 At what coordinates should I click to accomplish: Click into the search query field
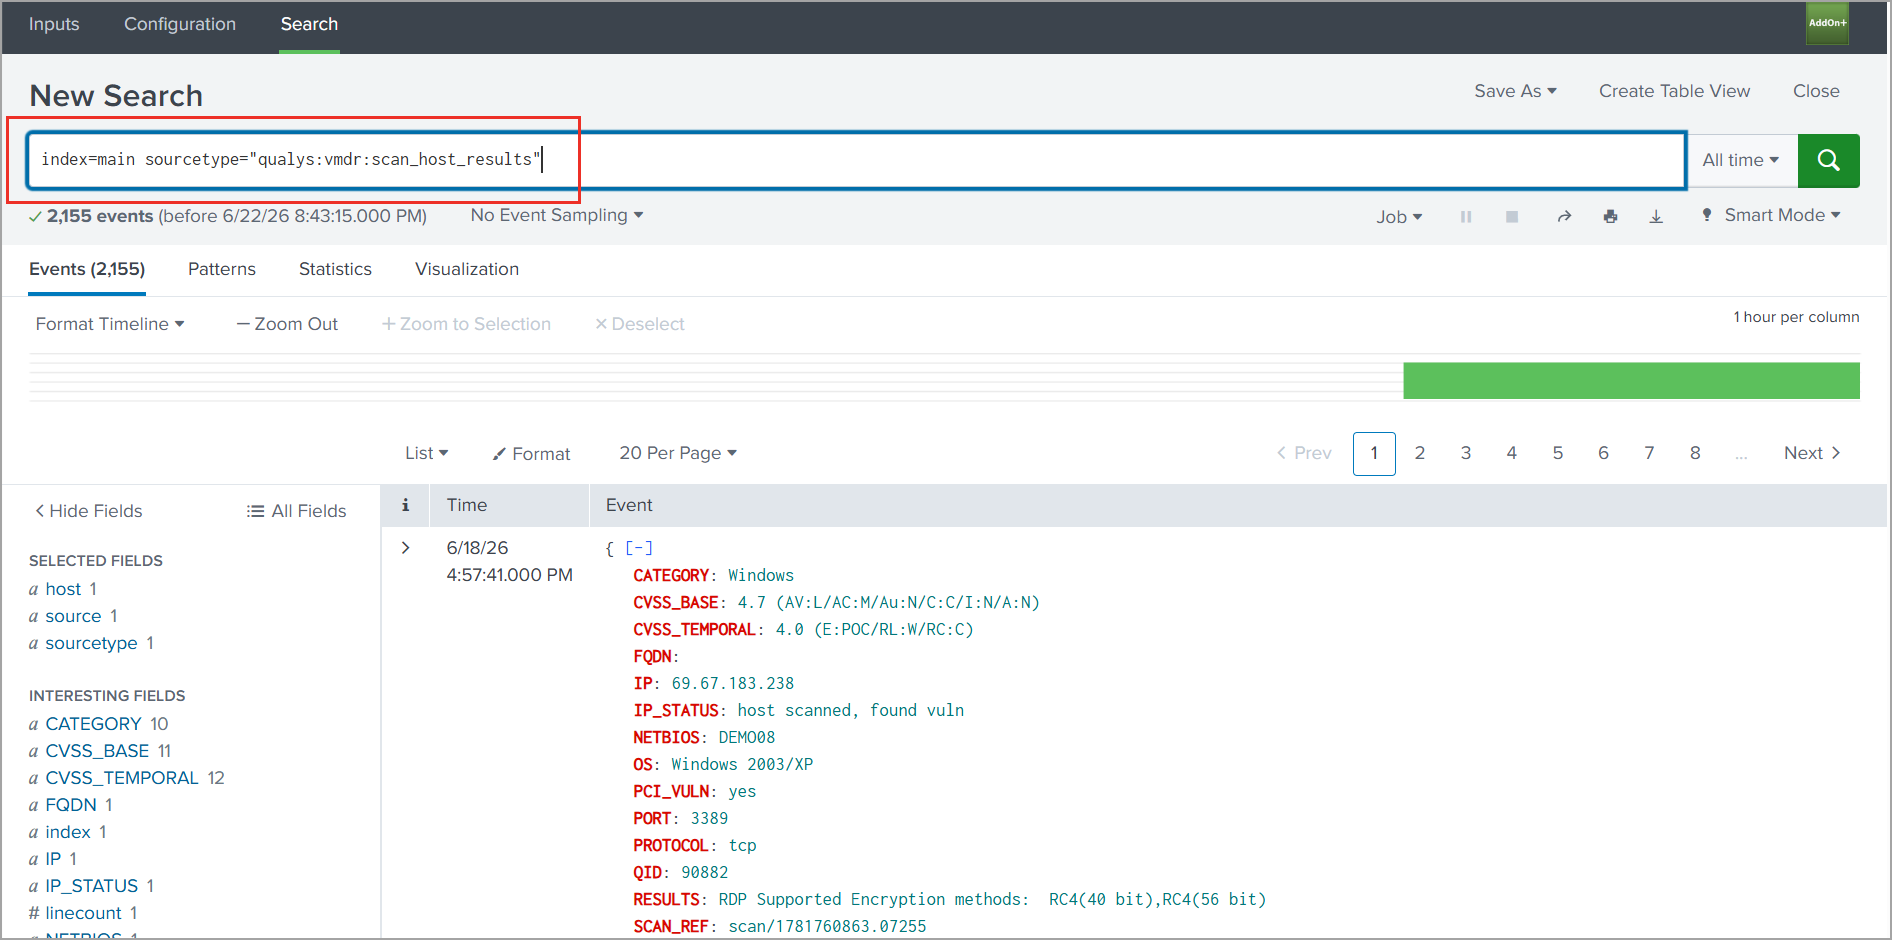856,160
